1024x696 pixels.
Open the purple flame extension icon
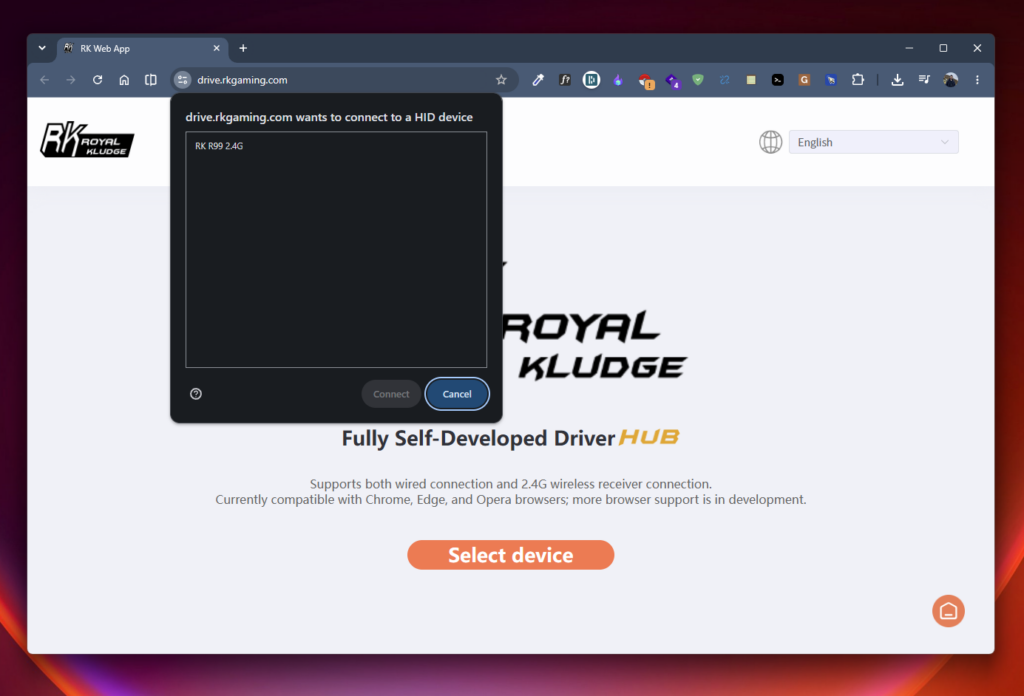click(x=618, y=80)
